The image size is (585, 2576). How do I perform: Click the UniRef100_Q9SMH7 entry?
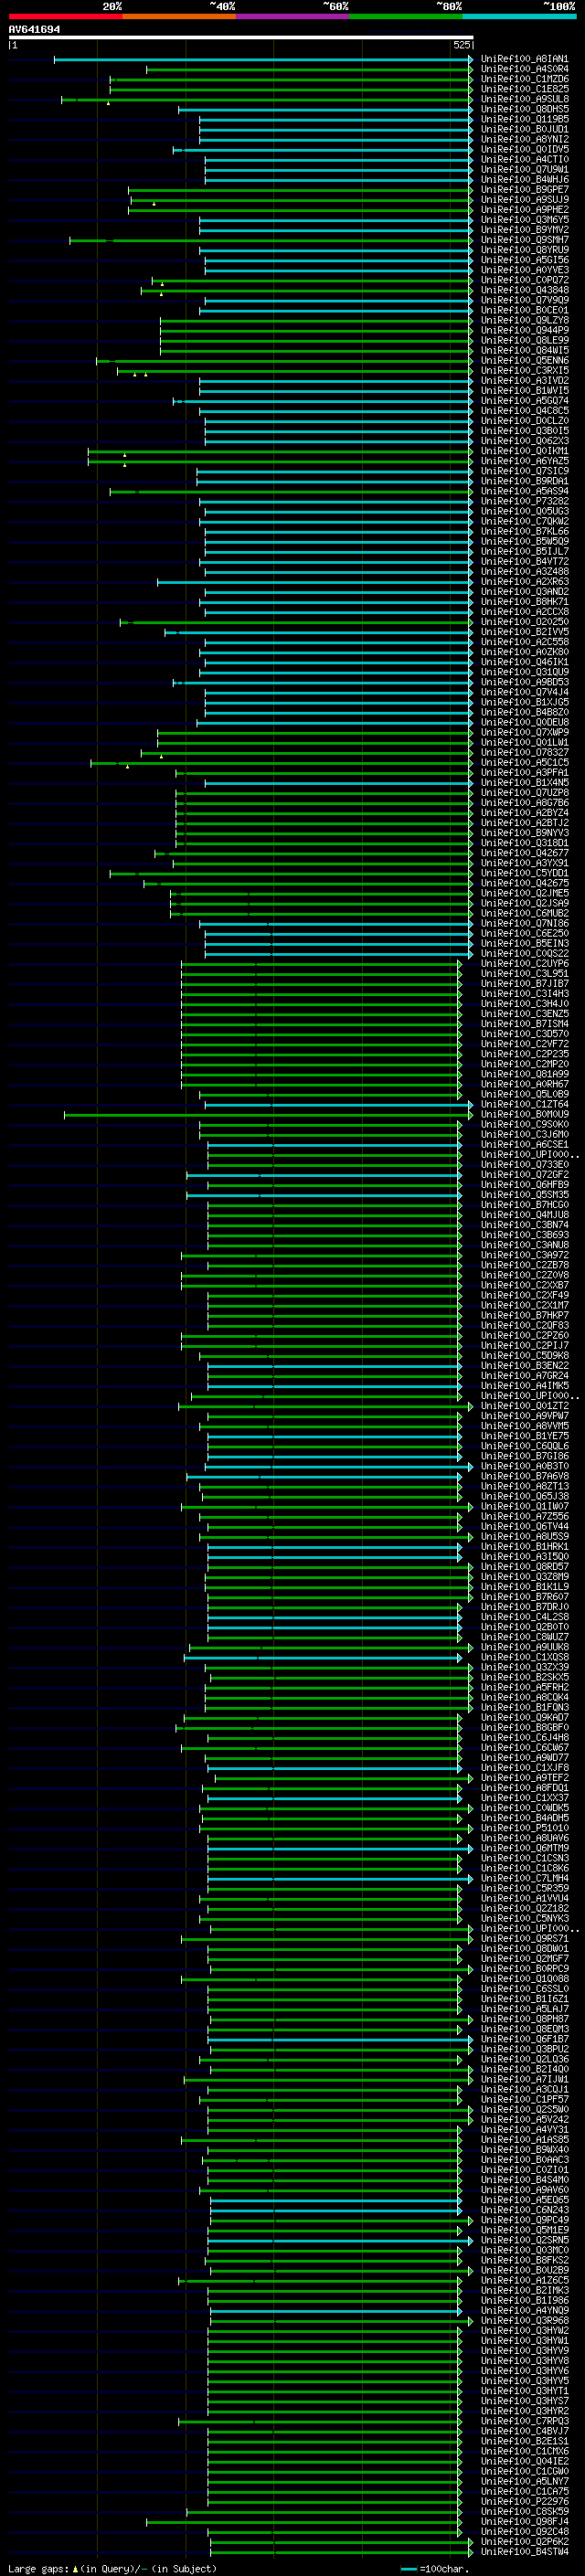(524, 240)
